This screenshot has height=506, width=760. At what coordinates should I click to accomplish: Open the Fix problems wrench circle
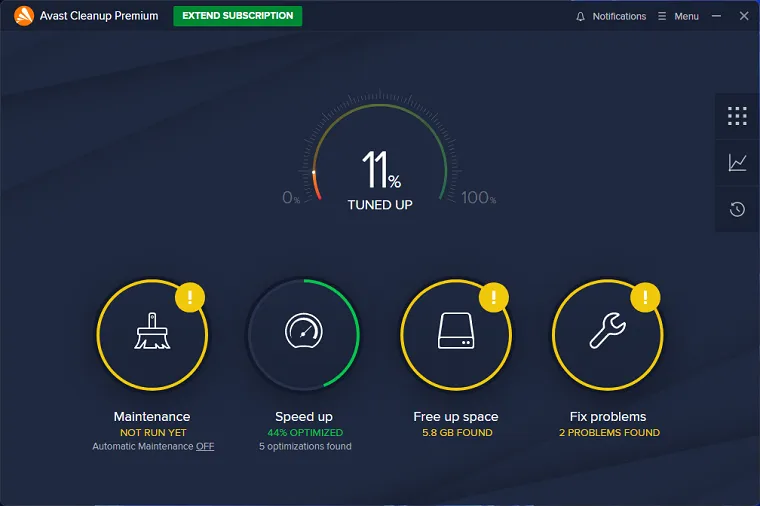pos(608,334)
